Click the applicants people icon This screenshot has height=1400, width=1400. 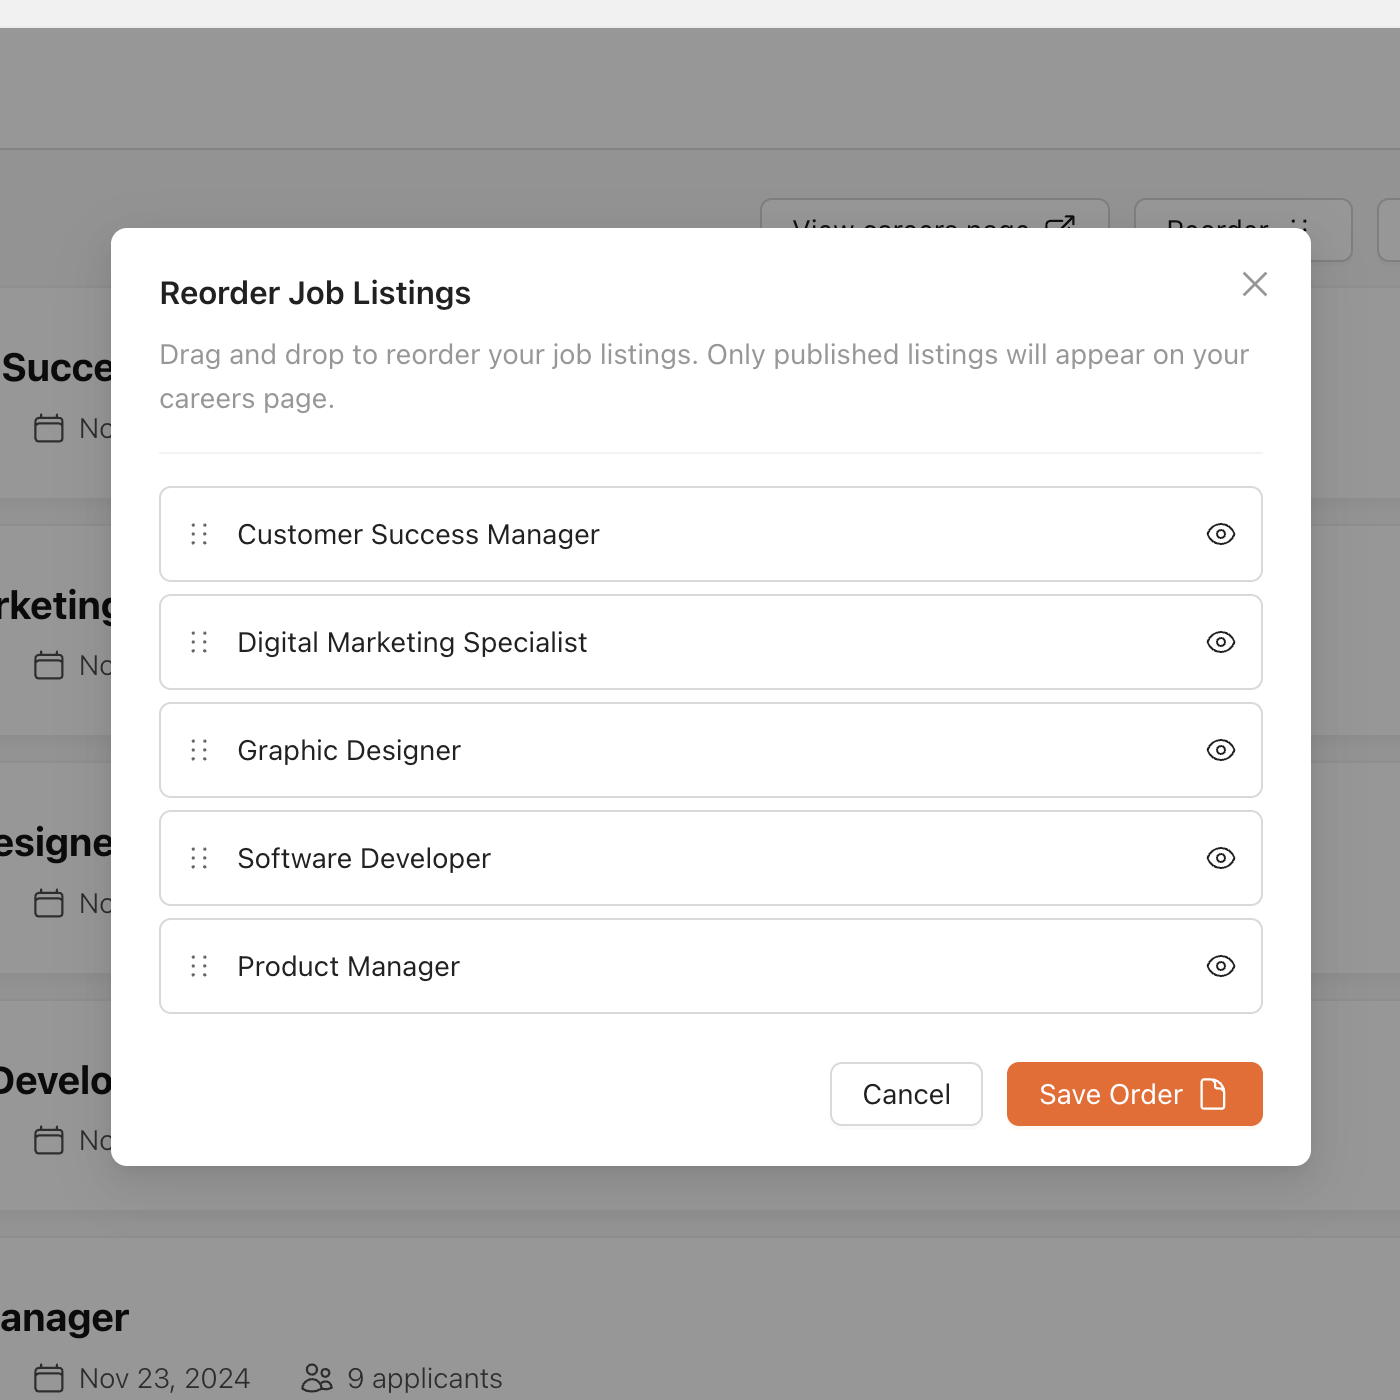[317, 1378]
